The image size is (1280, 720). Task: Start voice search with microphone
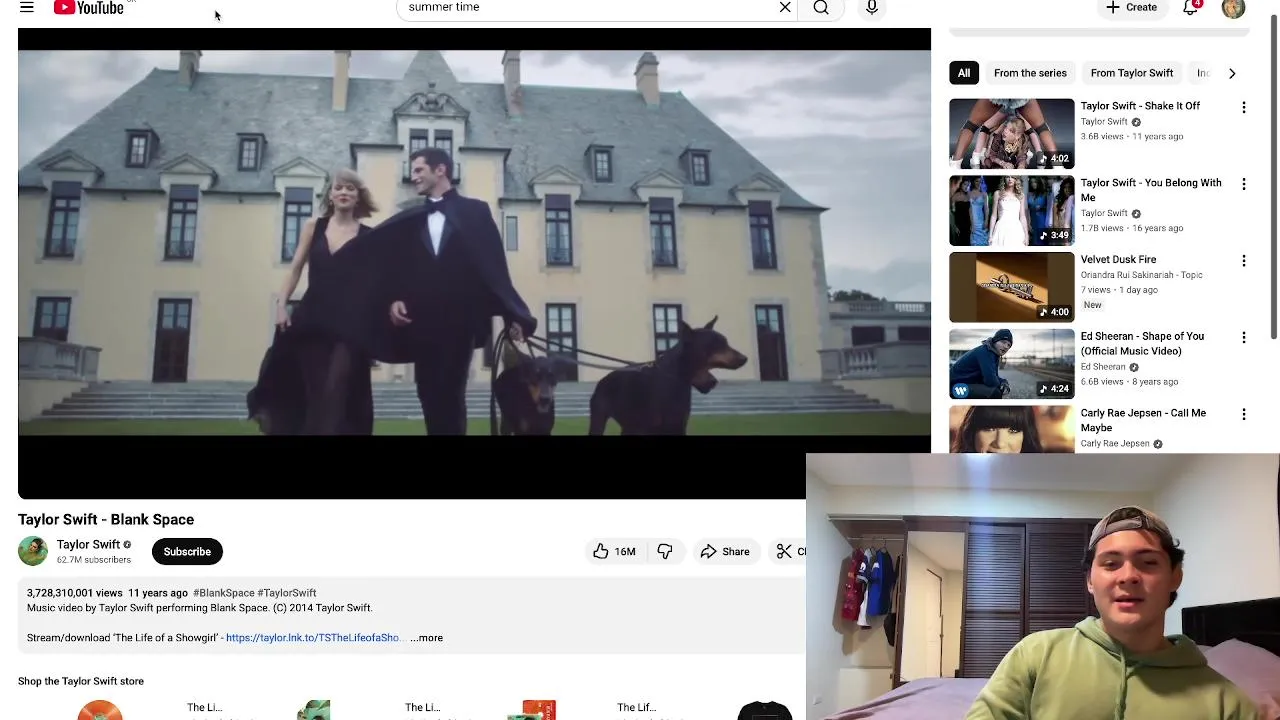point(872,8)
